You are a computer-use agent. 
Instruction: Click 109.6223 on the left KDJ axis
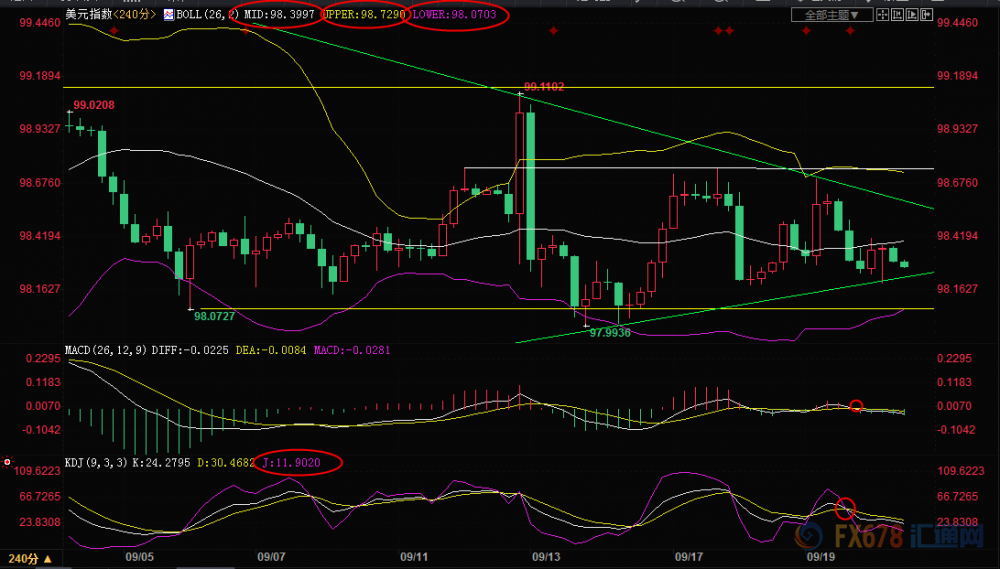point(40,471)
